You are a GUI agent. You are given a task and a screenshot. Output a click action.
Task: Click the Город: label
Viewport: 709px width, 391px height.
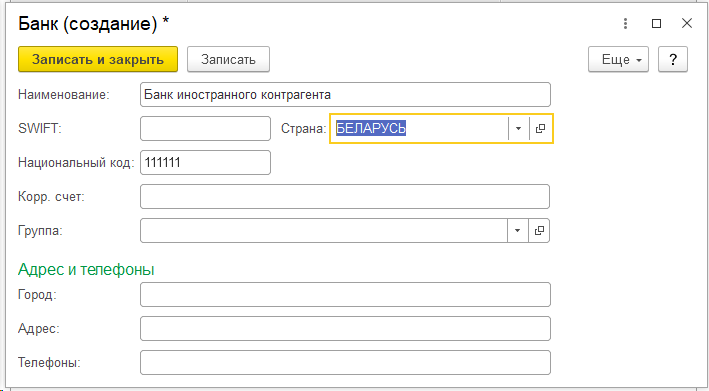click(x=37, y=295)
